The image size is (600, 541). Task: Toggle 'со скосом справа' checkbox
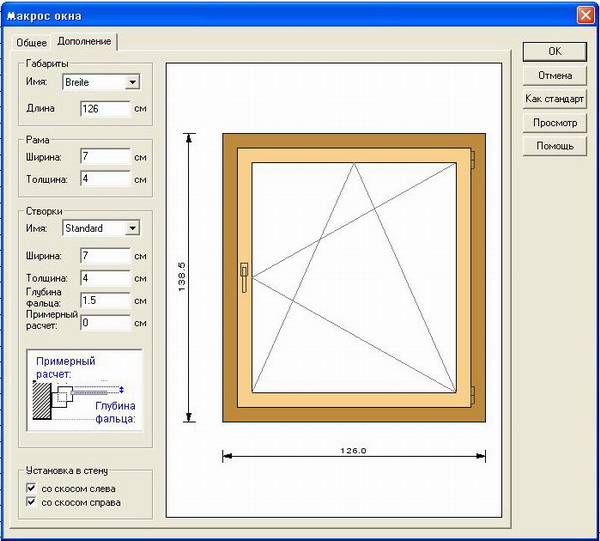coord(32,502)
